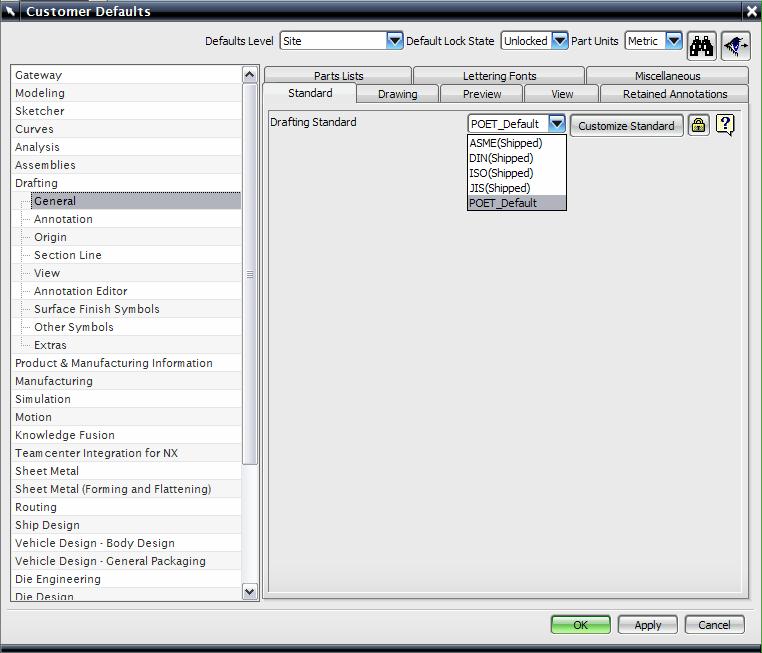
Task: Switch to the Lettering Fonts tab
Action: 499,76
